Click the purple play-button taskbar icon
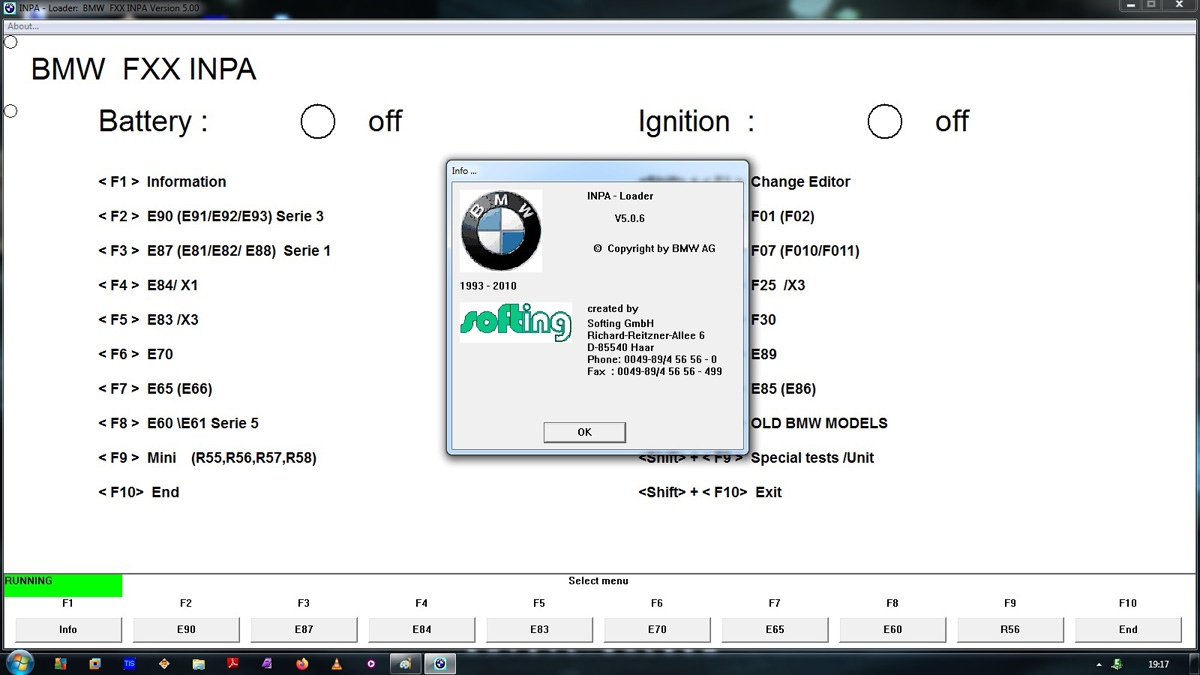 click(371, 663)
